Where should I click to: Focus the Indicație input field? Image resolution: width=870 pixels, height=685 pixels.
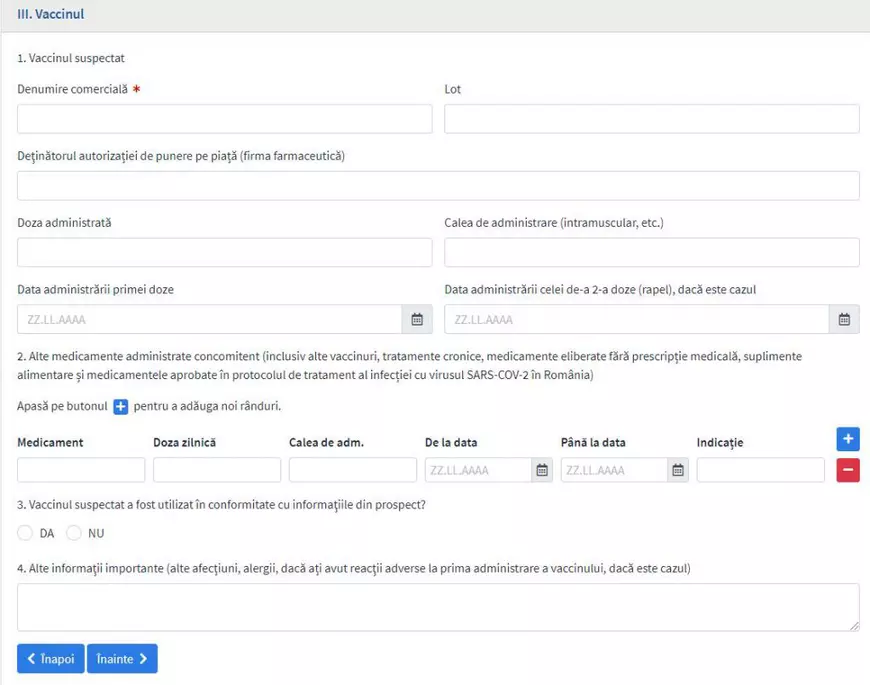(x=760, y=470)
